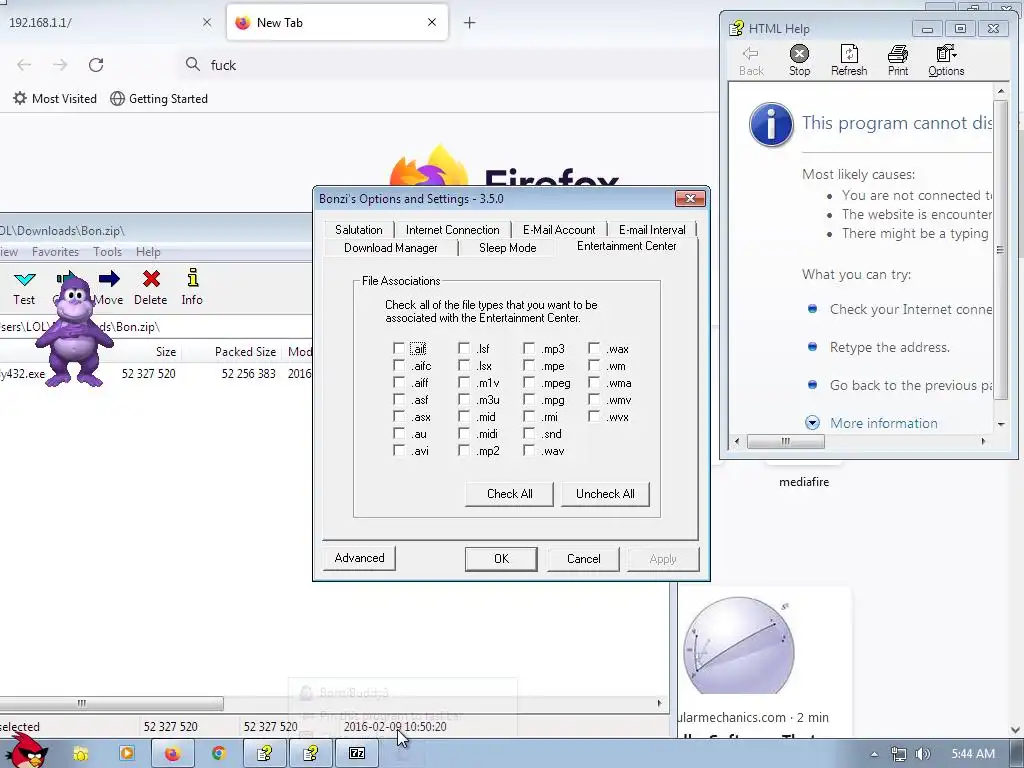
Task: Click the Refresh icon in HTML Help
Action: click(849, 54)
